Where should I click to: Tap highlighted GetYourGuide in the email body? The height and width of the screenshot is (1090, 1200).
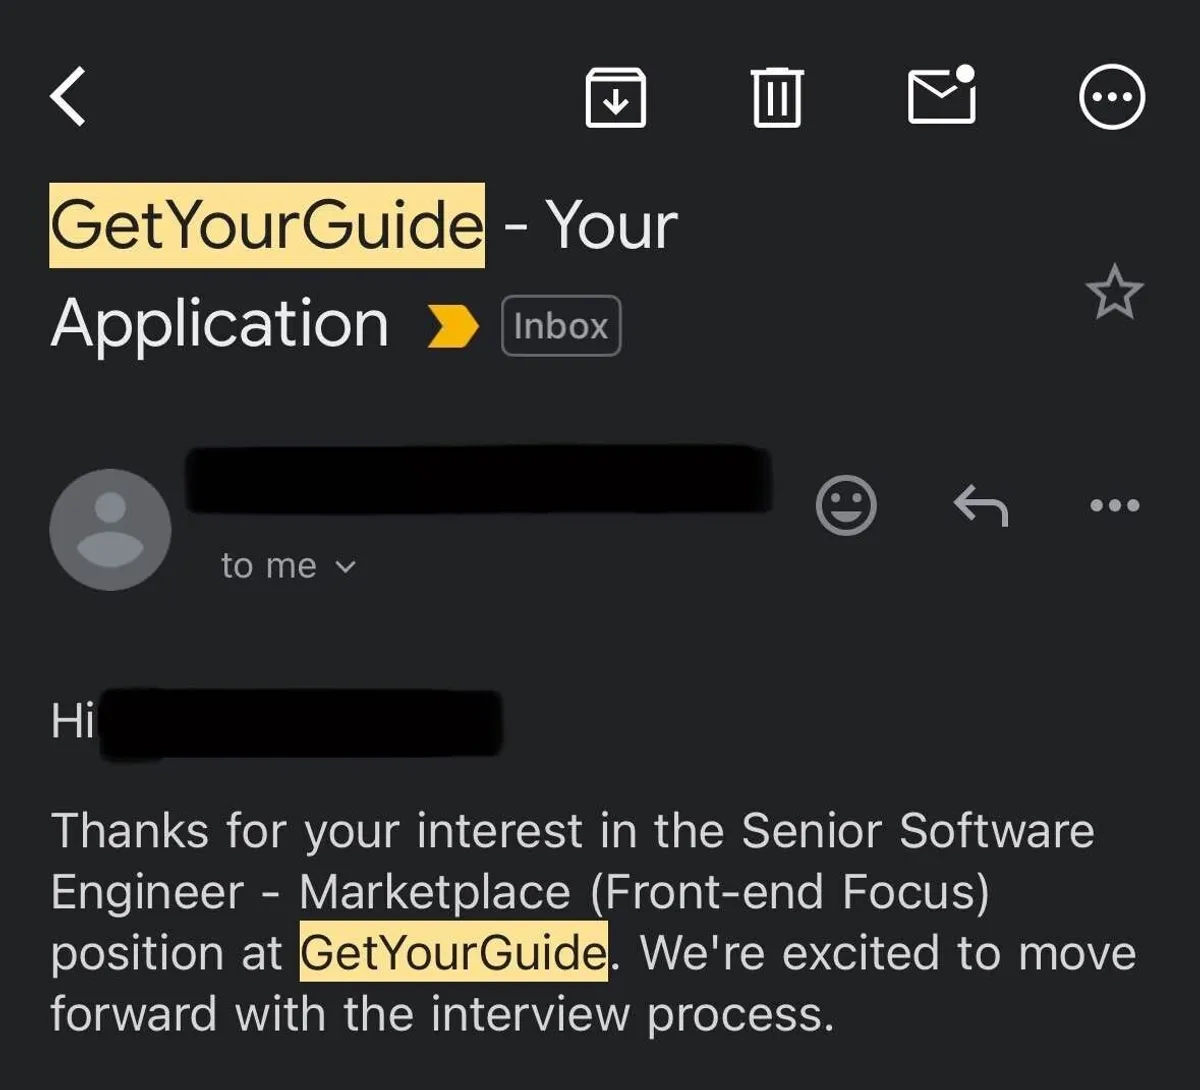tap(453, 952)
